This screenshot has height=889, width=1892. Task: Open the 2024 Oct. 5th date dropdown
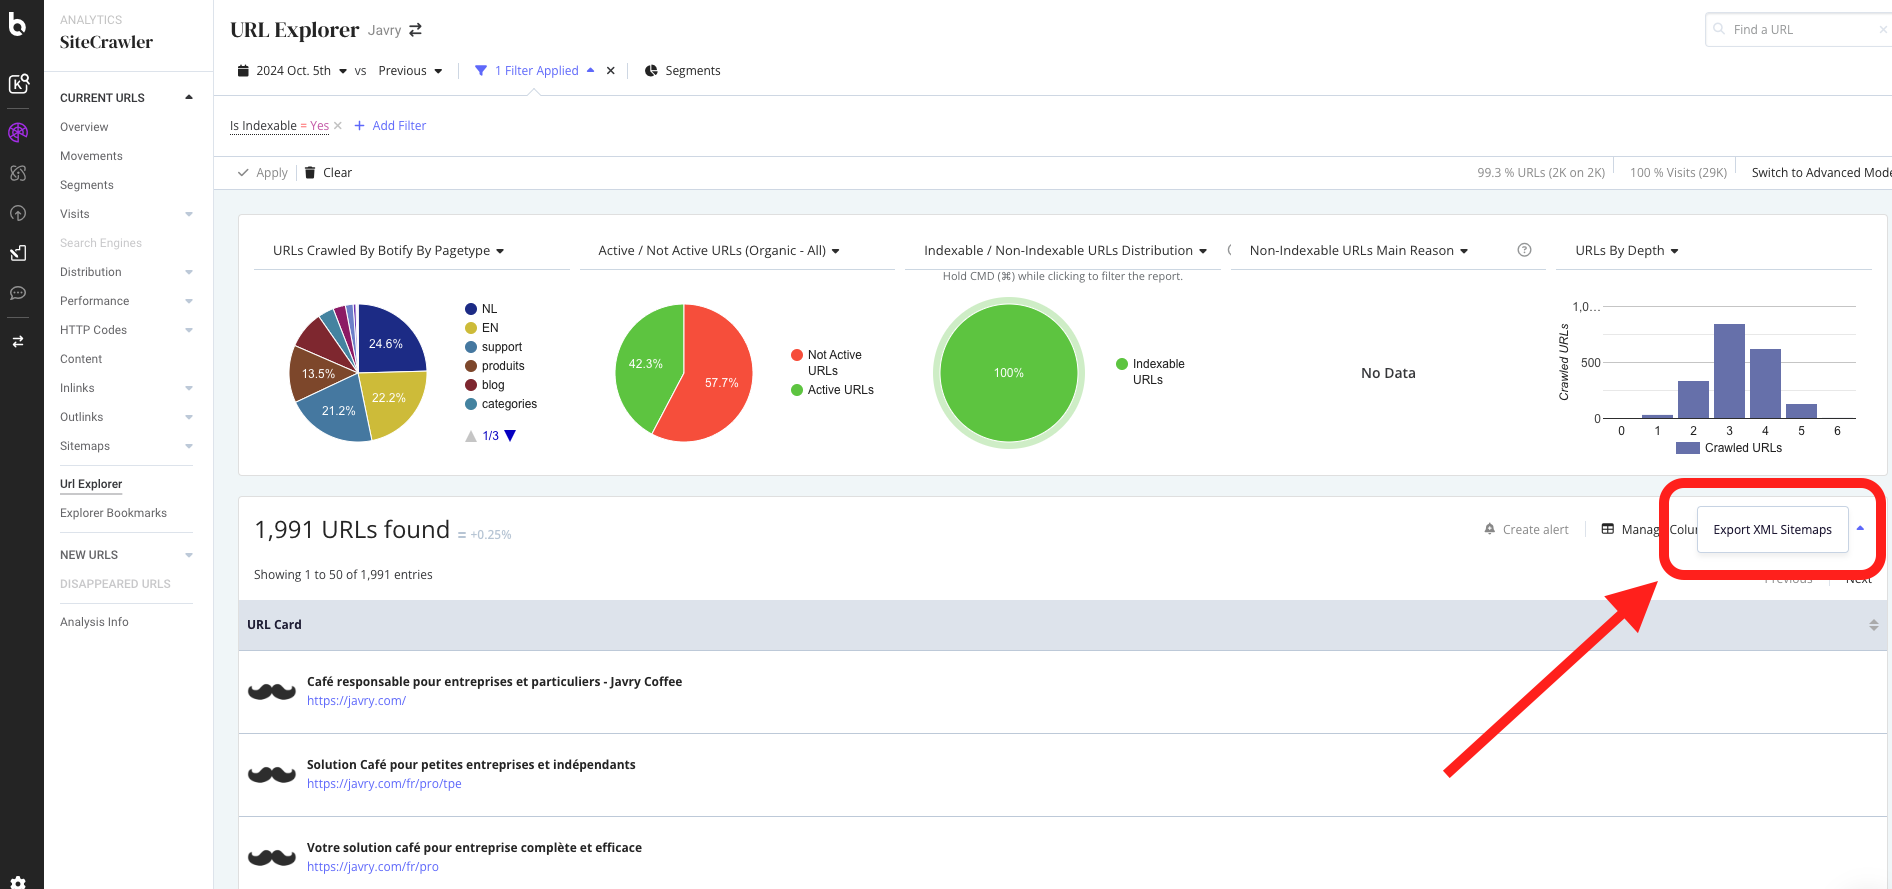(x=292, y=71)
